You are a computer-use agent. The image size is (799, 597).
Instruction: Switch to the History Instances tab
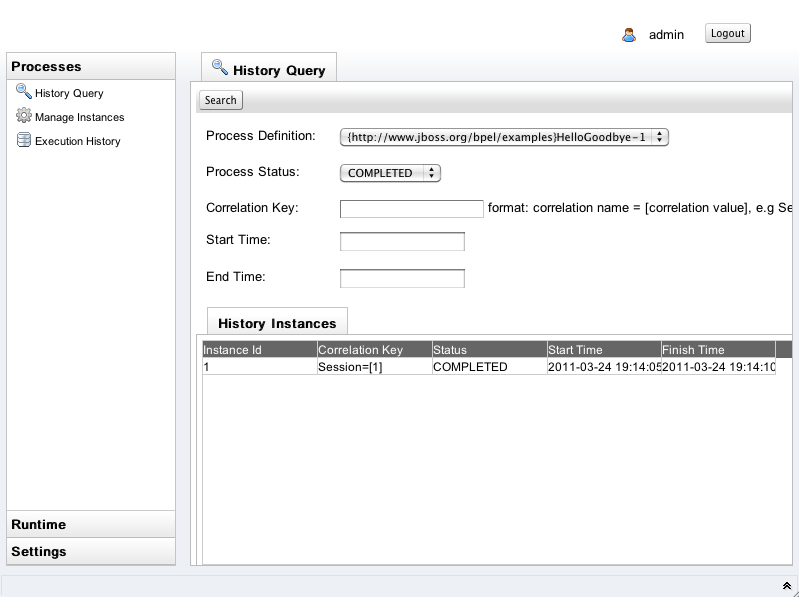277,323
